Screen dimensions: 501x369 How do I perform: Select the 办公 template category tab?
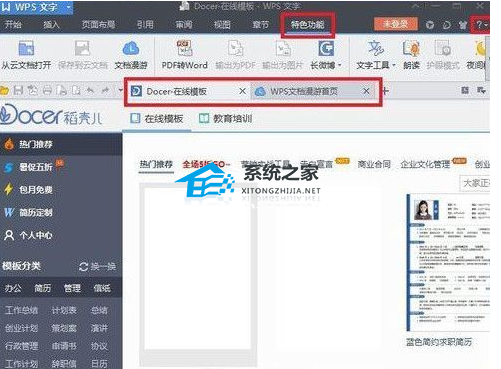(x=13, y=288)
